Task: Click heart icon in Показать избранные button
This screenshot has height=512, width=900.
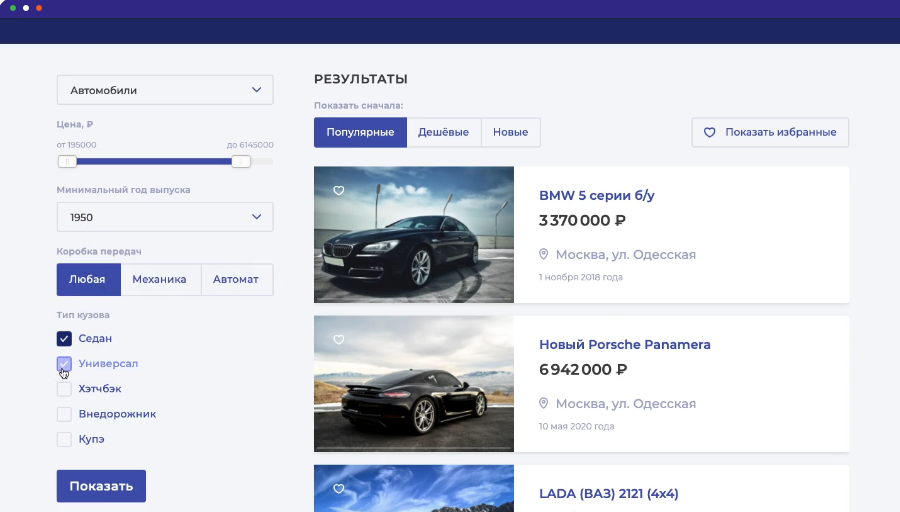Action: (x=710, y=132)
